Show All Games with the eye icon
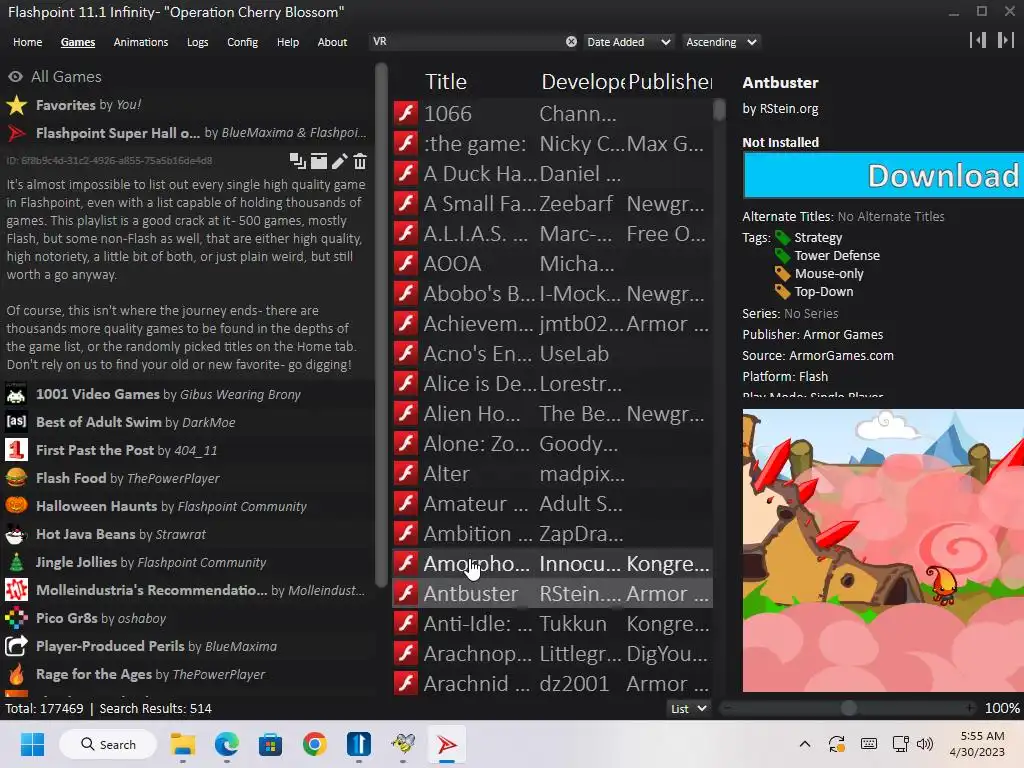1024x768 pixels. (x=15, y=77)
